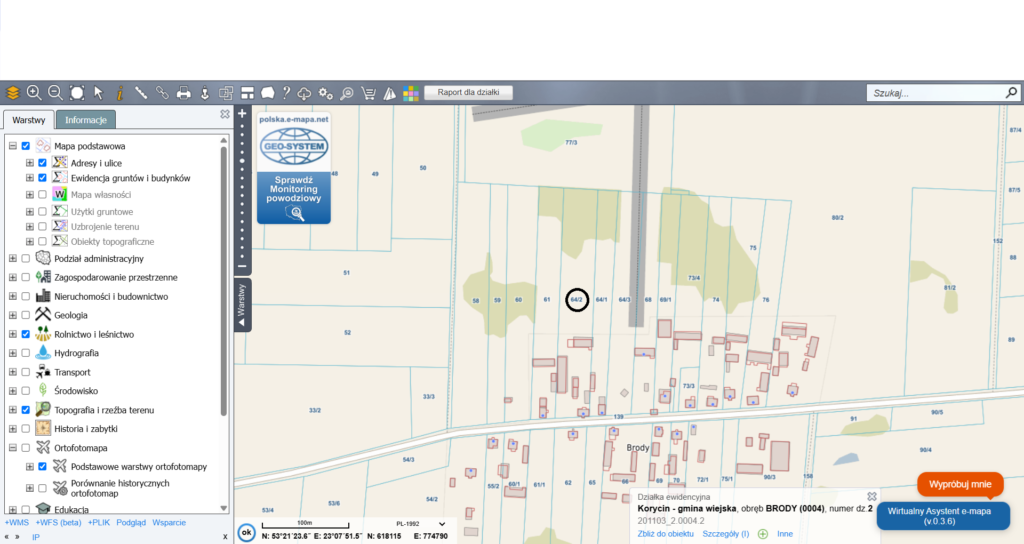Click the Zbliż do obiektu link

(665, 534)
